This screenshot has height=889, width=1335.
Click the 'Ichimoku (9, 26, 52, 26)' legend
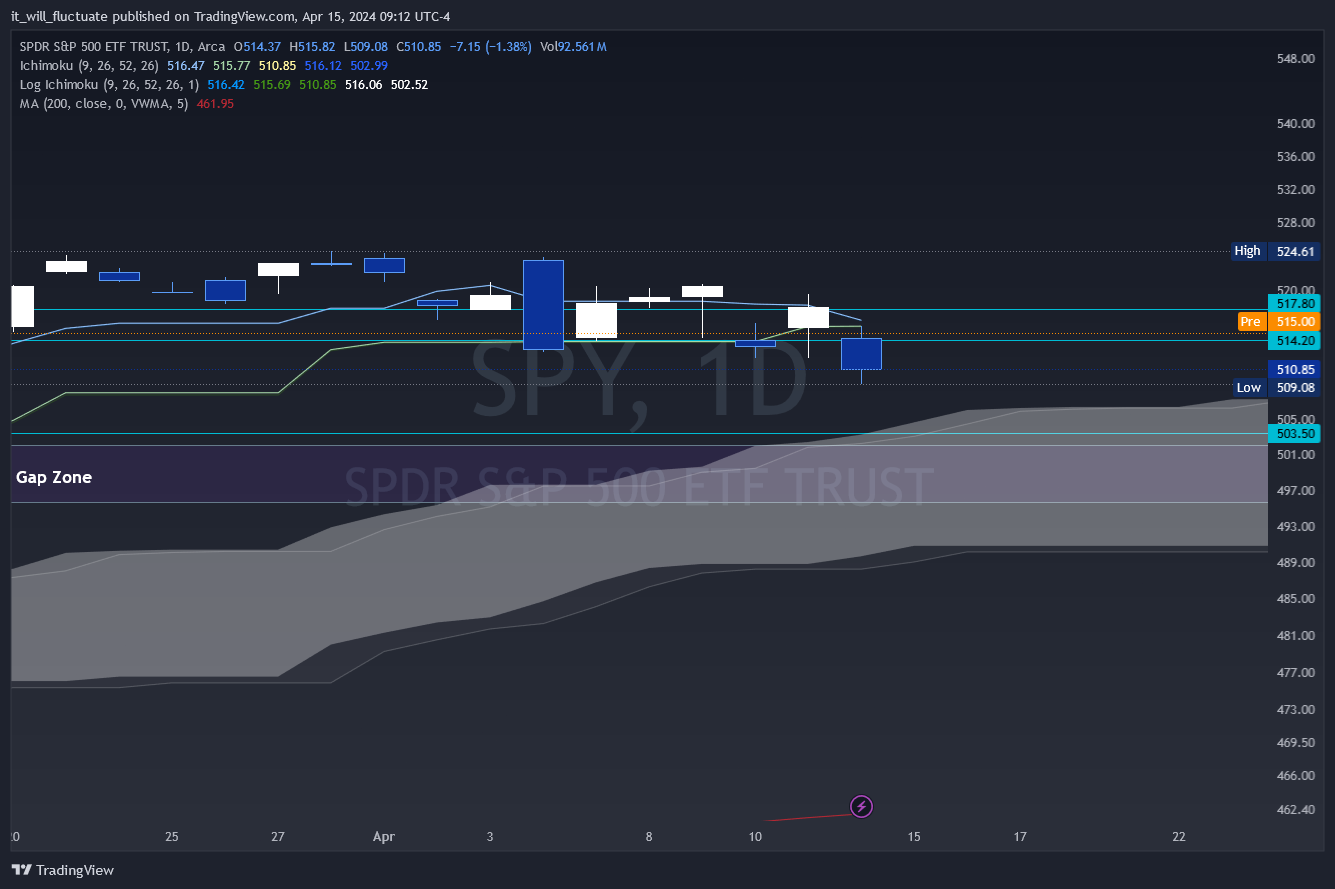pyautogui.click(x=89, y=65)
